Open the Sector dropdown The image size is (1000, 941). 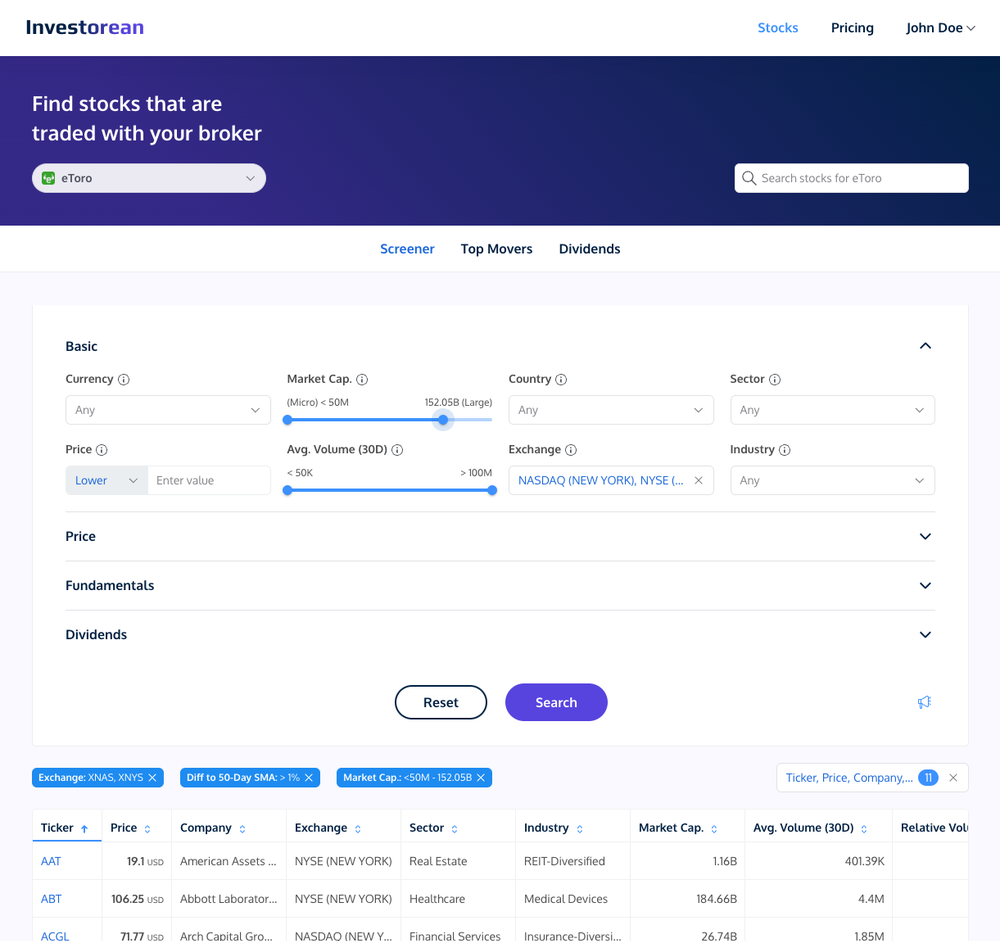coord(832,410)
